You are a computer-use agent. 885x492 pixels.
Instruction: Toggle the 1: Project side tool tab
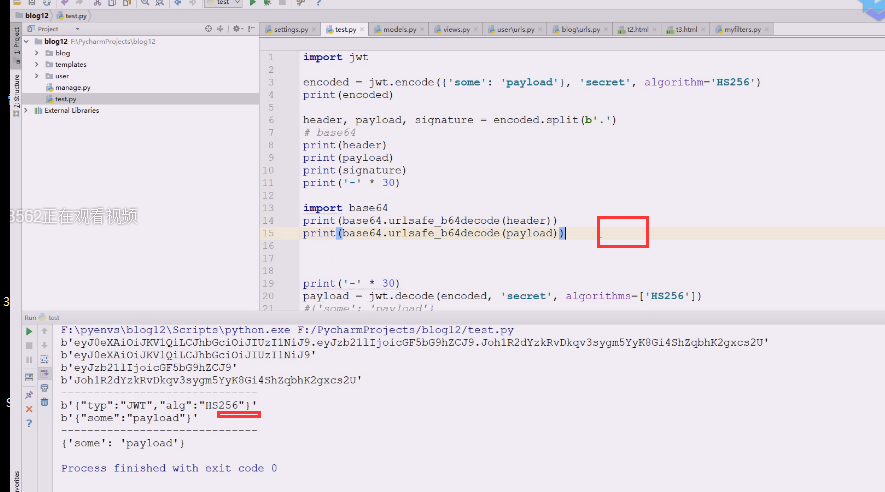pyautogui.click(x=16, y=45)
